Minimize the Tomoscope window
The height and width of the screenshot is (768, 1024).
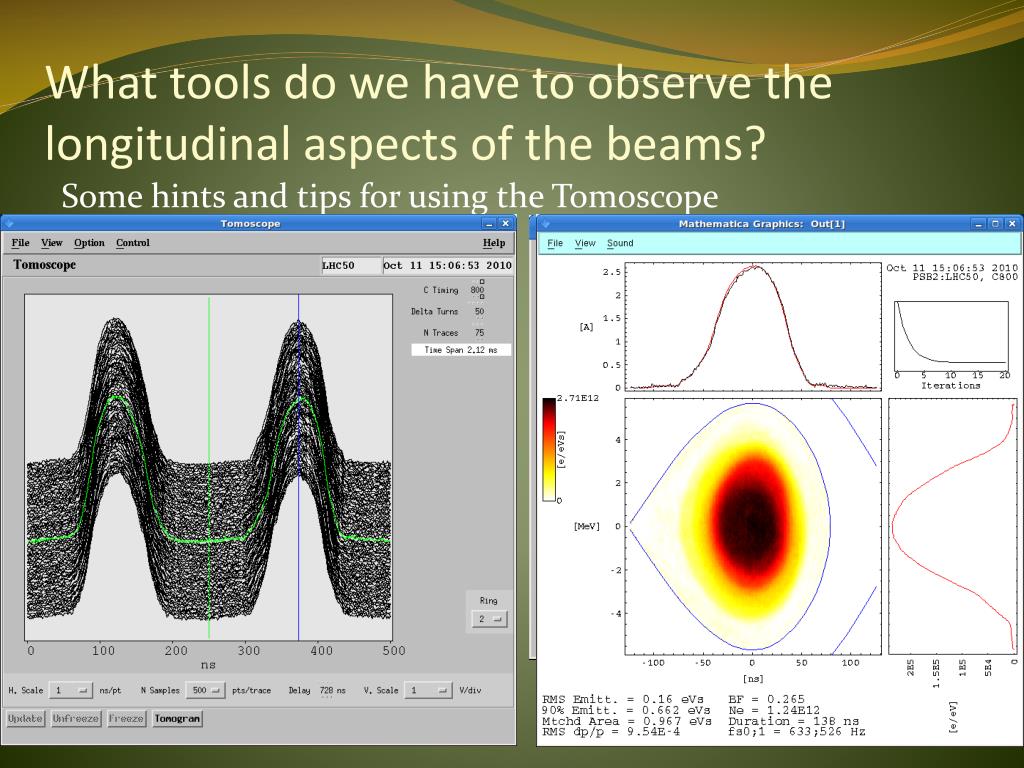[x=490, y=223]
